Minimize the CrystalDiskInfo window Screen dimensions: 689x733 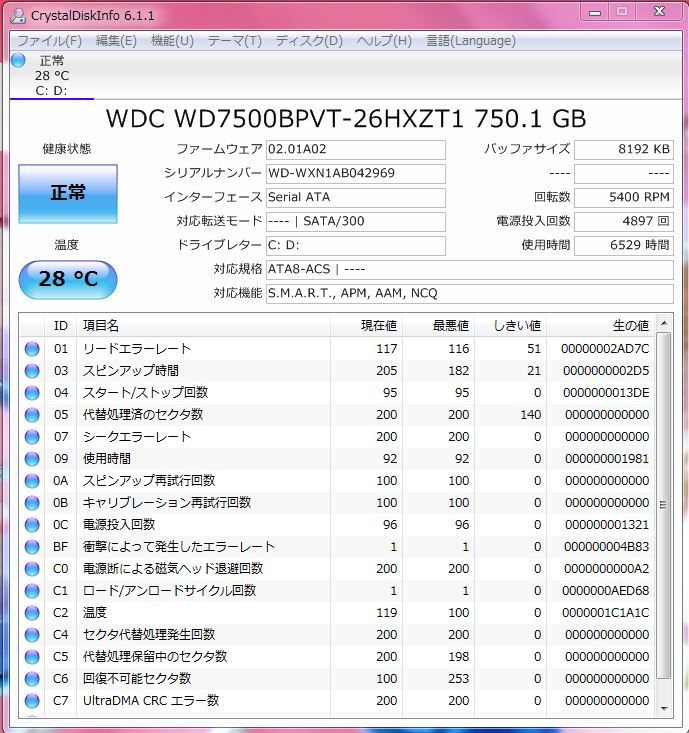pyautogui.click(x=595, y=12)
